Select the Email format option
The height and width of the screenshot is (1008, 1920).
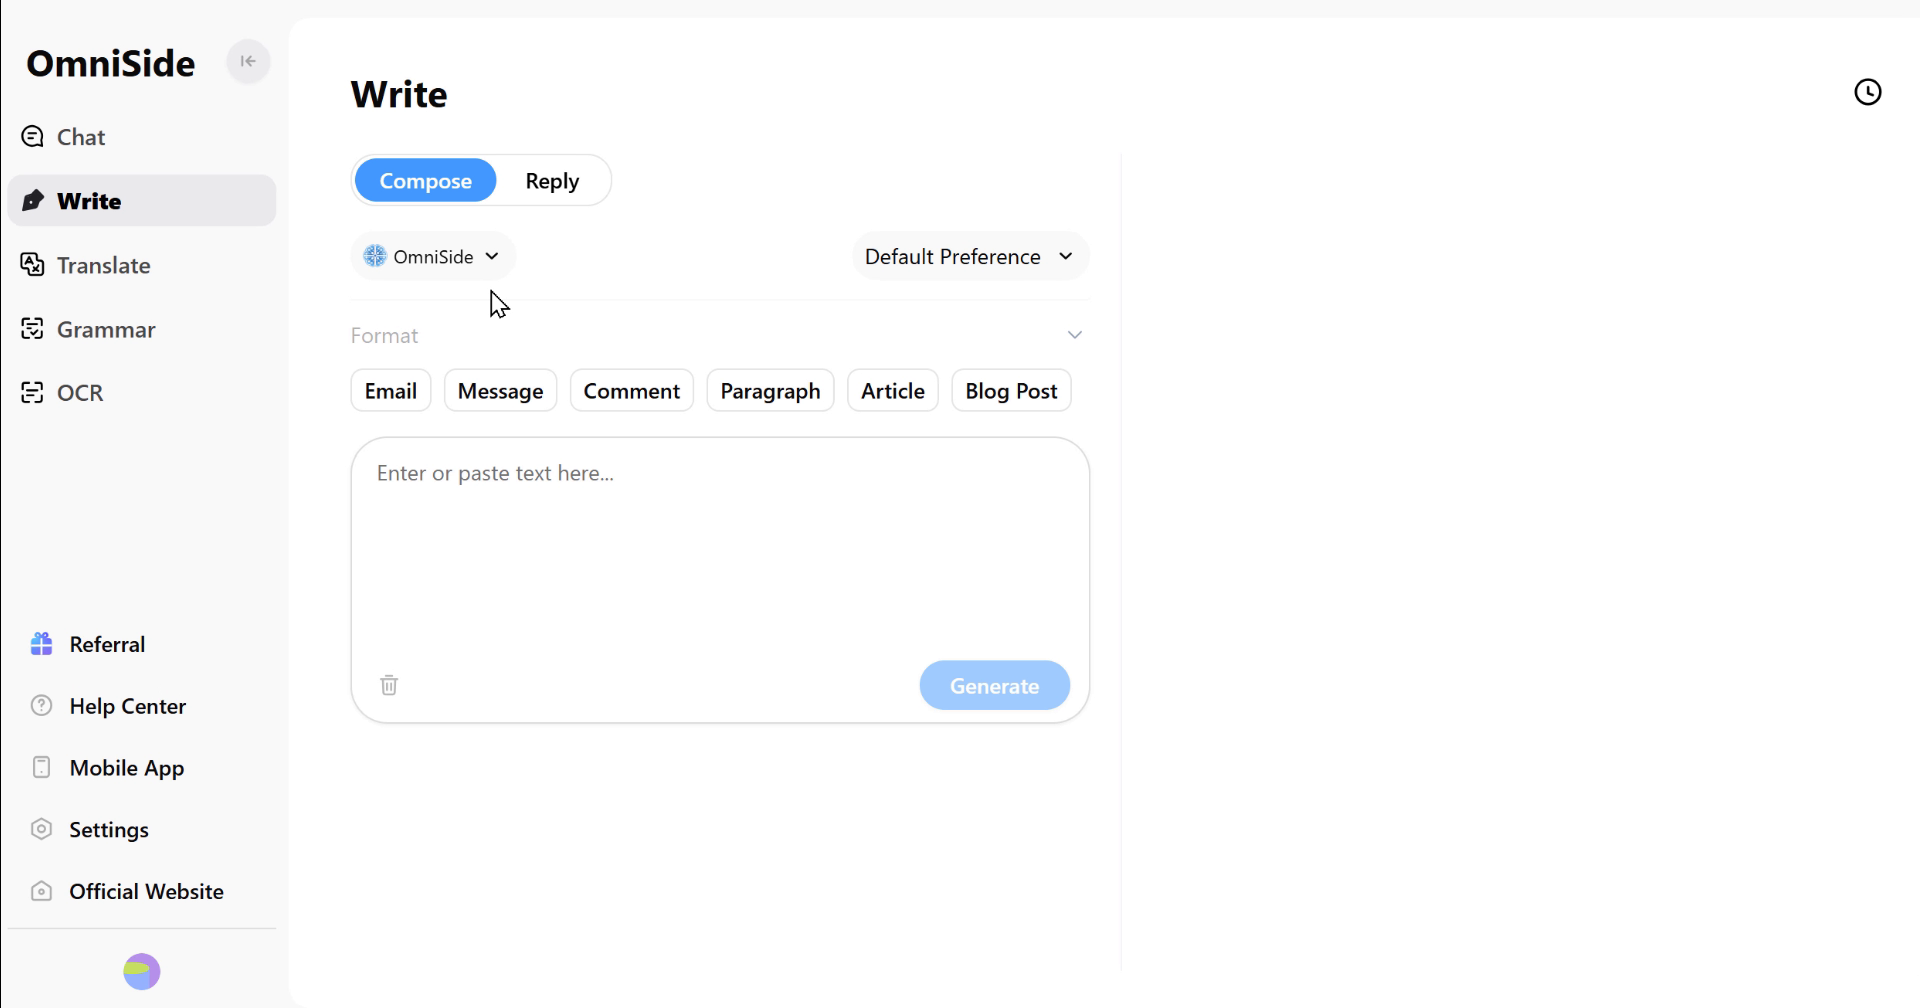pyautogui.click(x=390, y=391)
